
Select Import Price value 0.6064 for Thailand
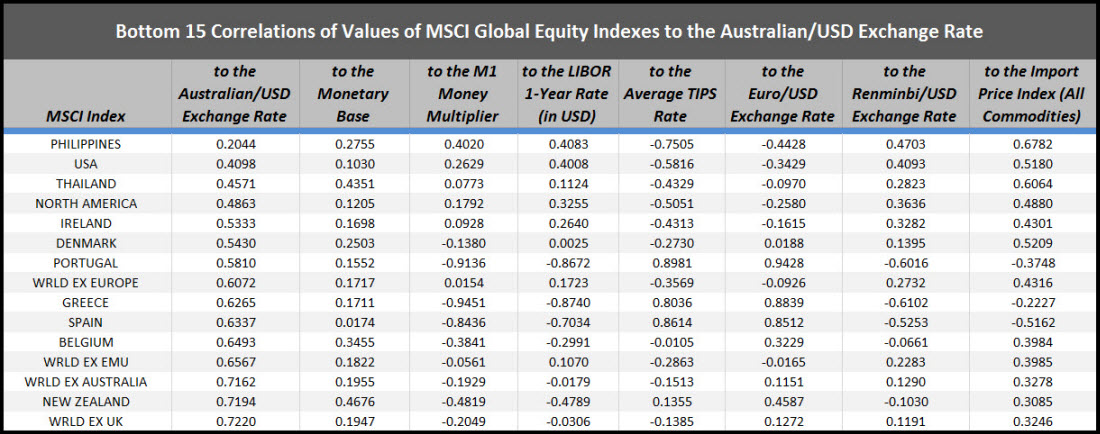tap(1032, 184)
